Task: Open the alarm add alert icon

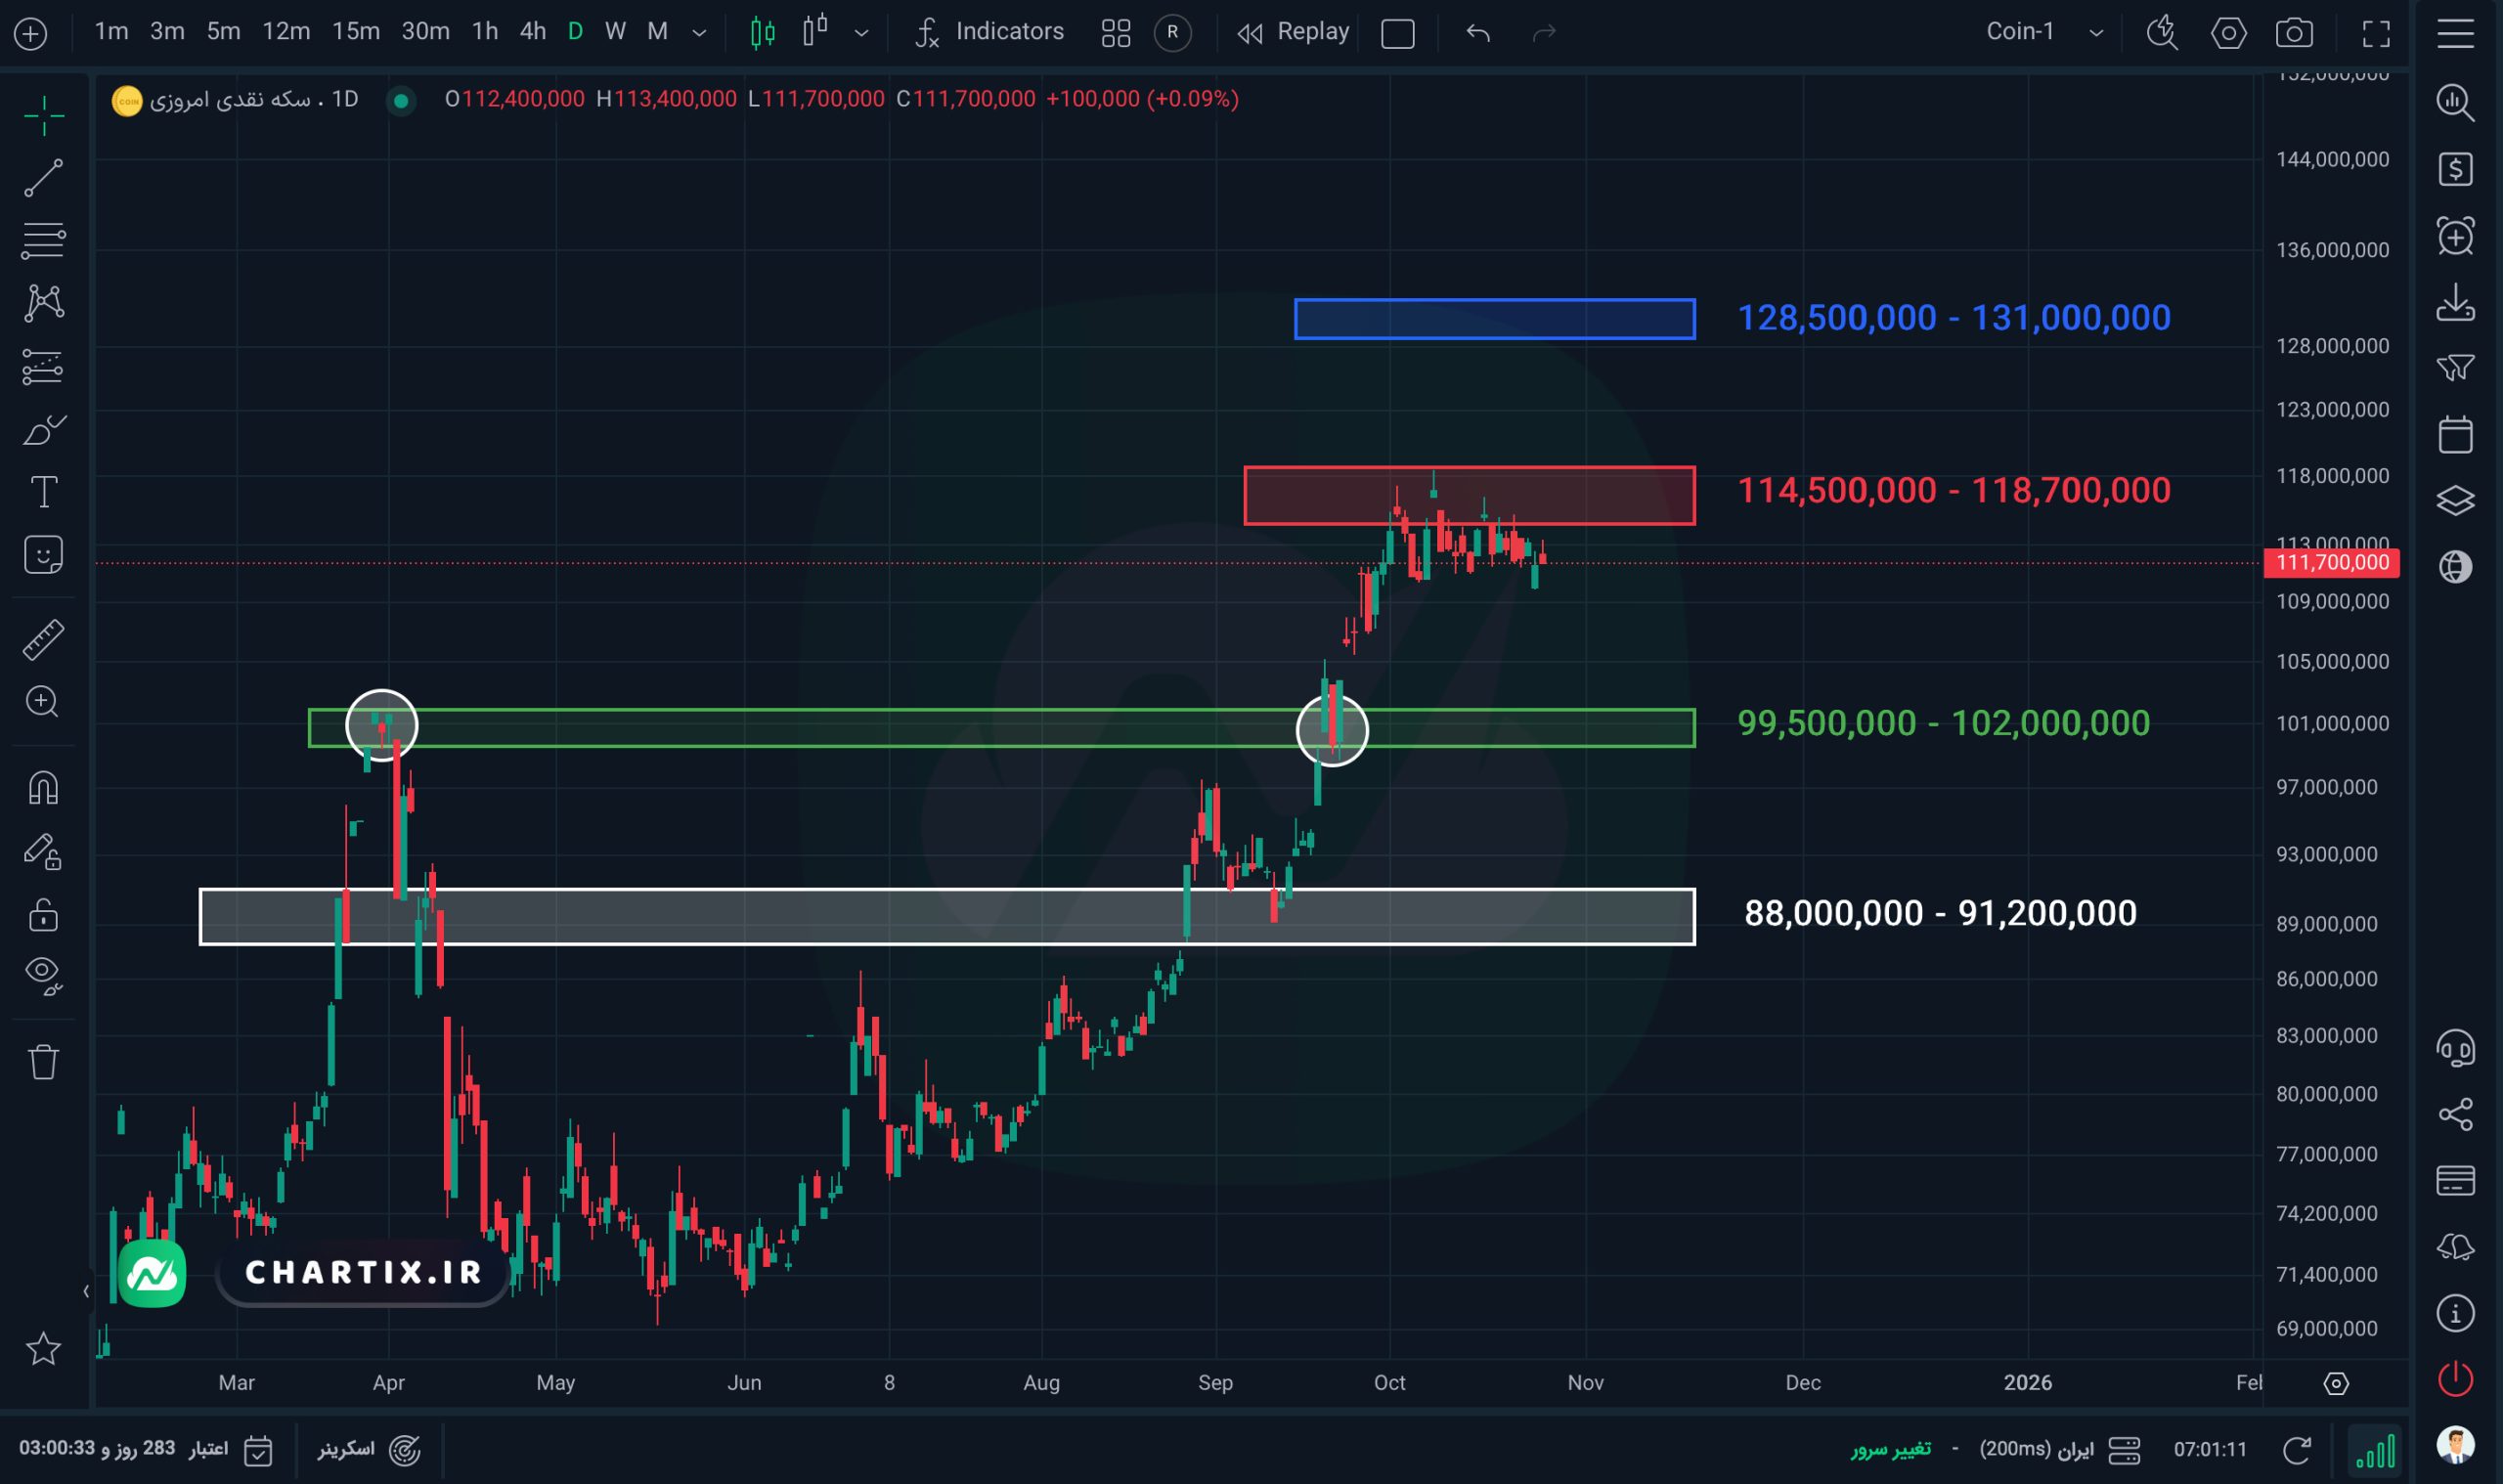Action: tap(2455, 237)
